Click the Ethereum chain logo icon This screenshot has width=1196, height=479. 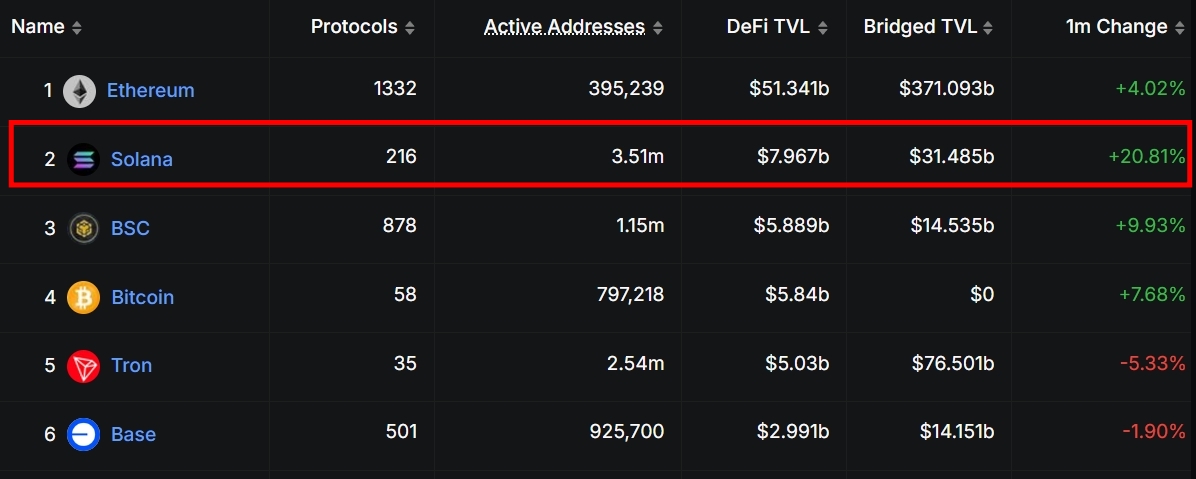(x=80, y=91)
